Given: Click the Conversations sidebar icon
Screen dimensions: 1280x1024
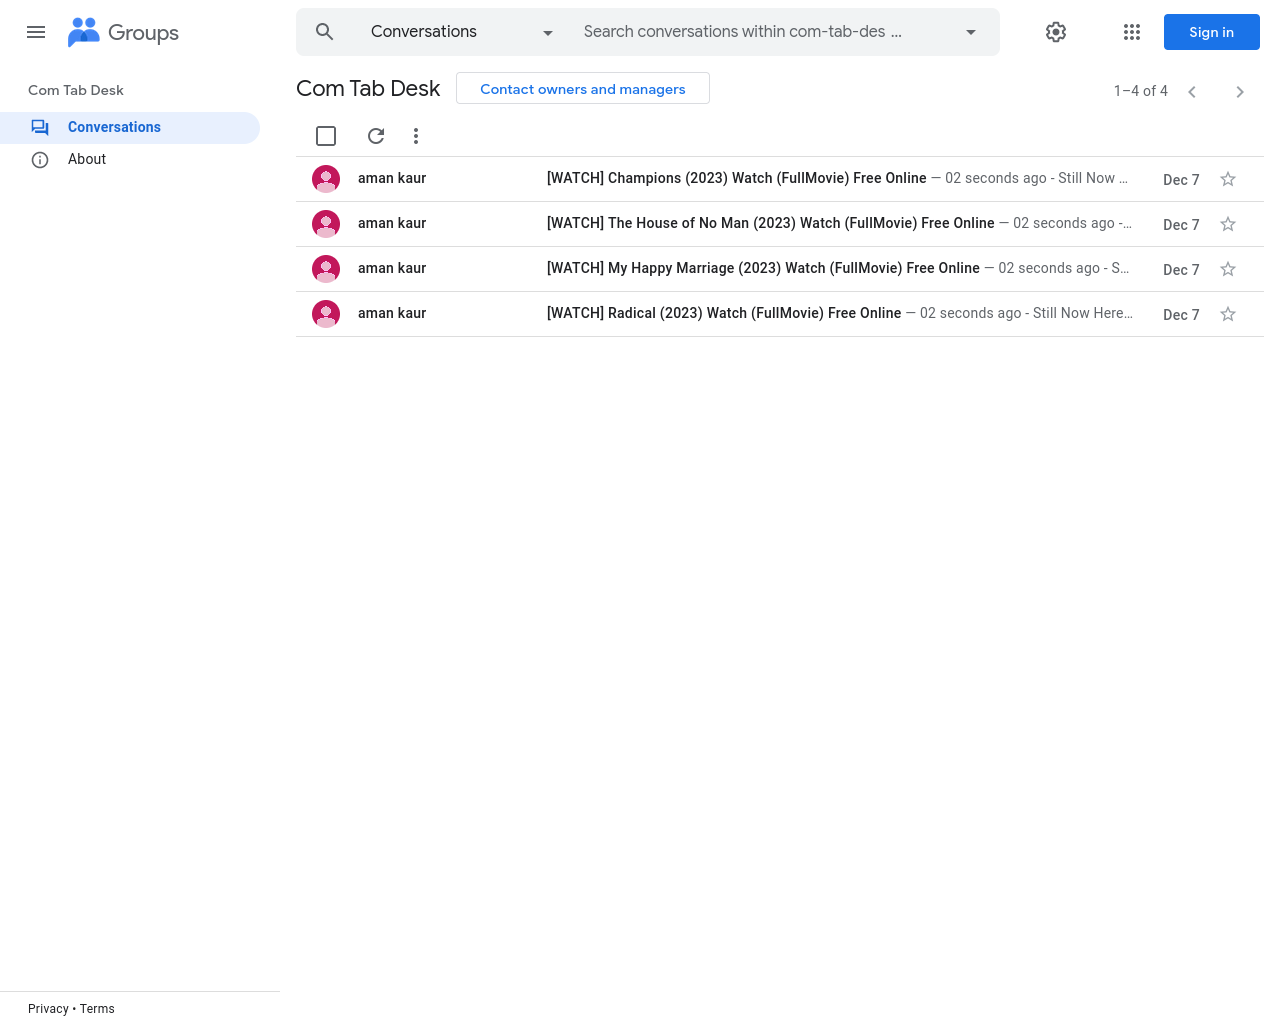Looking at the screenshot, I should coord(40,128).
